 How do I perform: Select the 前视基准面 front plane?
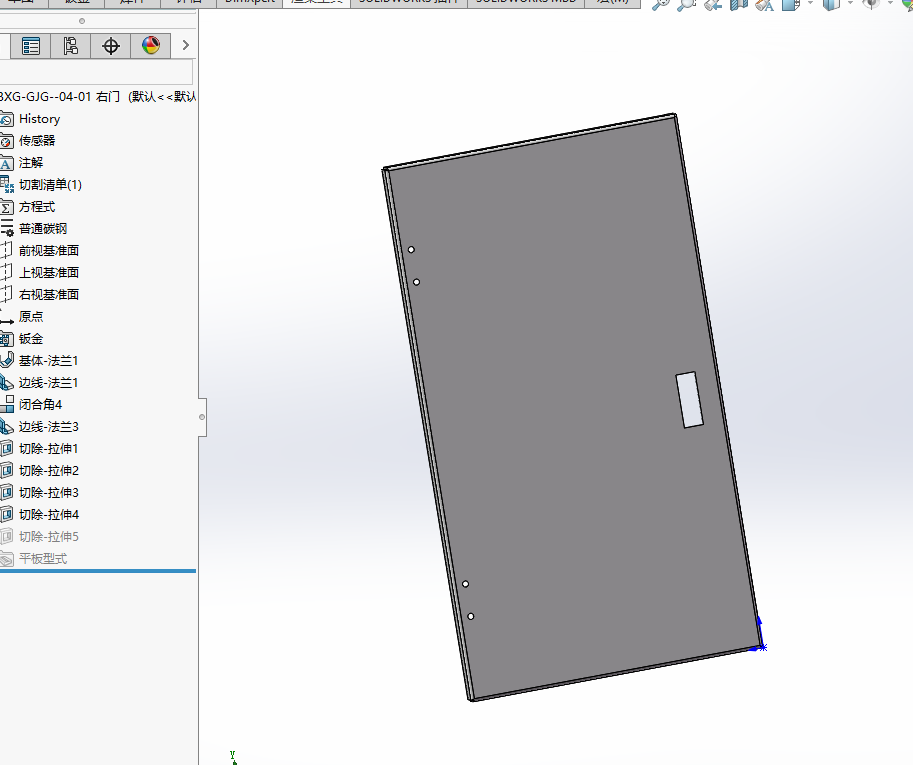(x=48, y=251)
